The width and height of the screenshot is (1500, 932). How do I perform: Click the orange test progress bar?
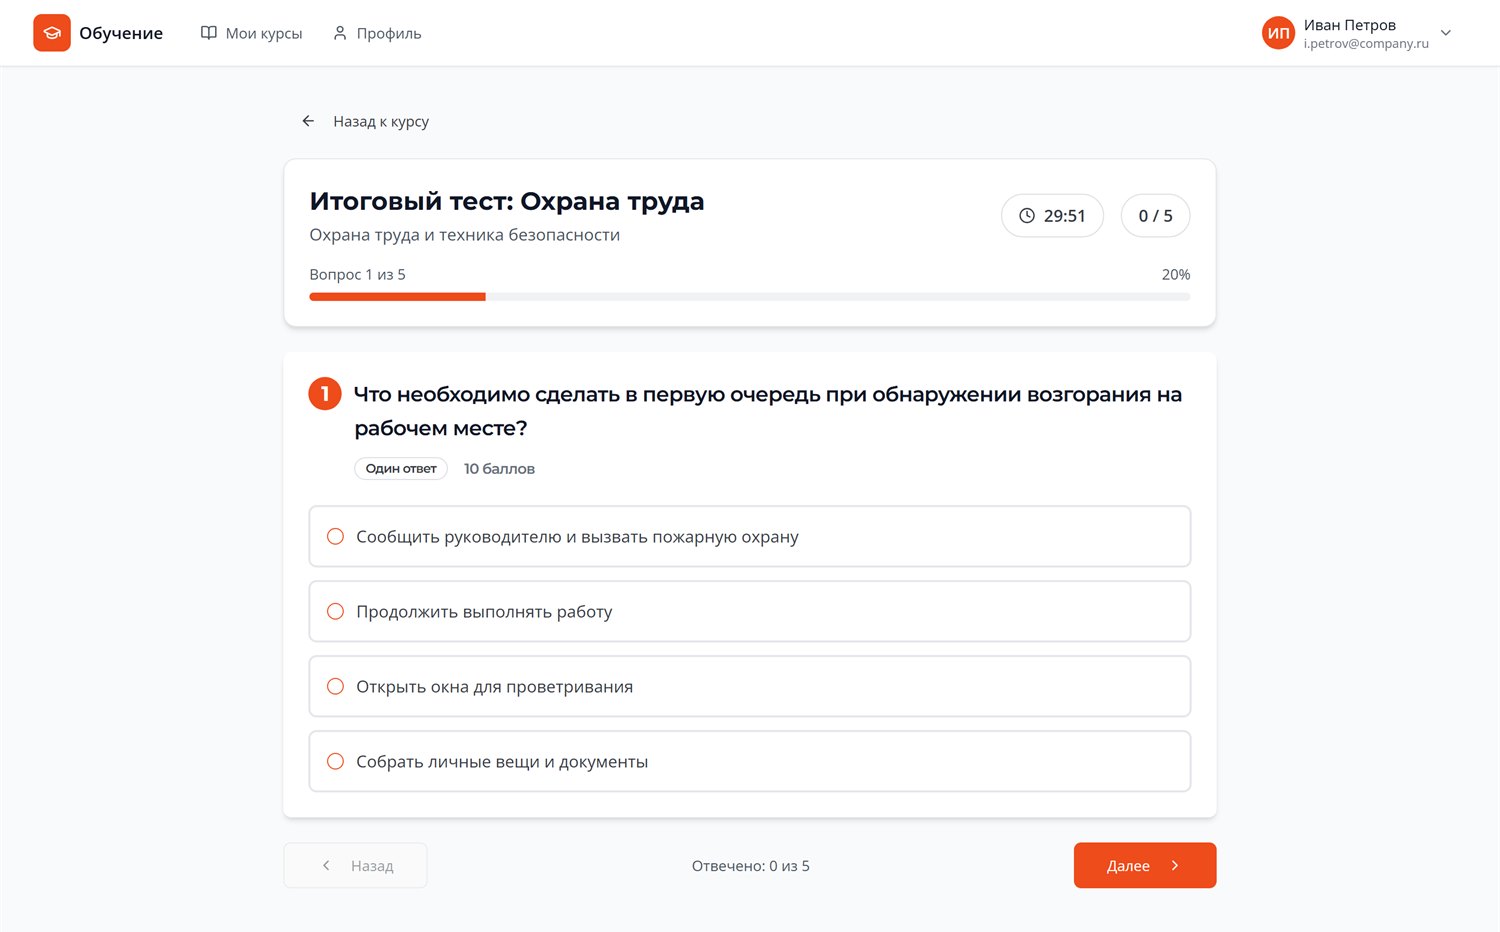pos(750,297)
